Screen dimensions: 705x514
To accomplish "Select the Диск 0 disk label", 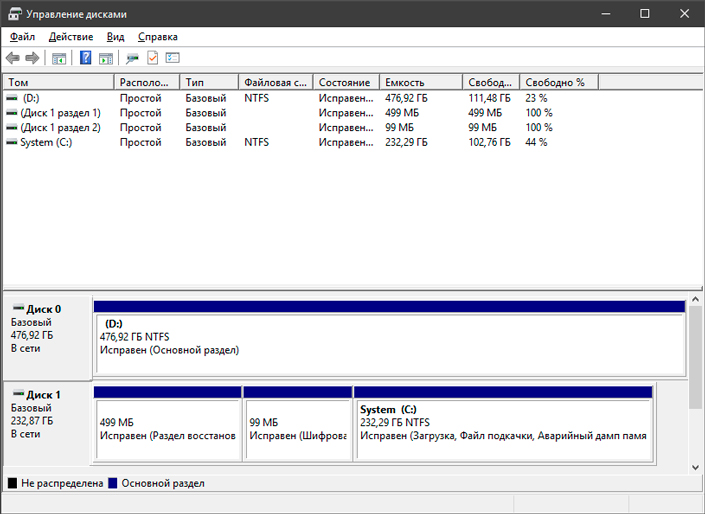I will click(47, 338).
